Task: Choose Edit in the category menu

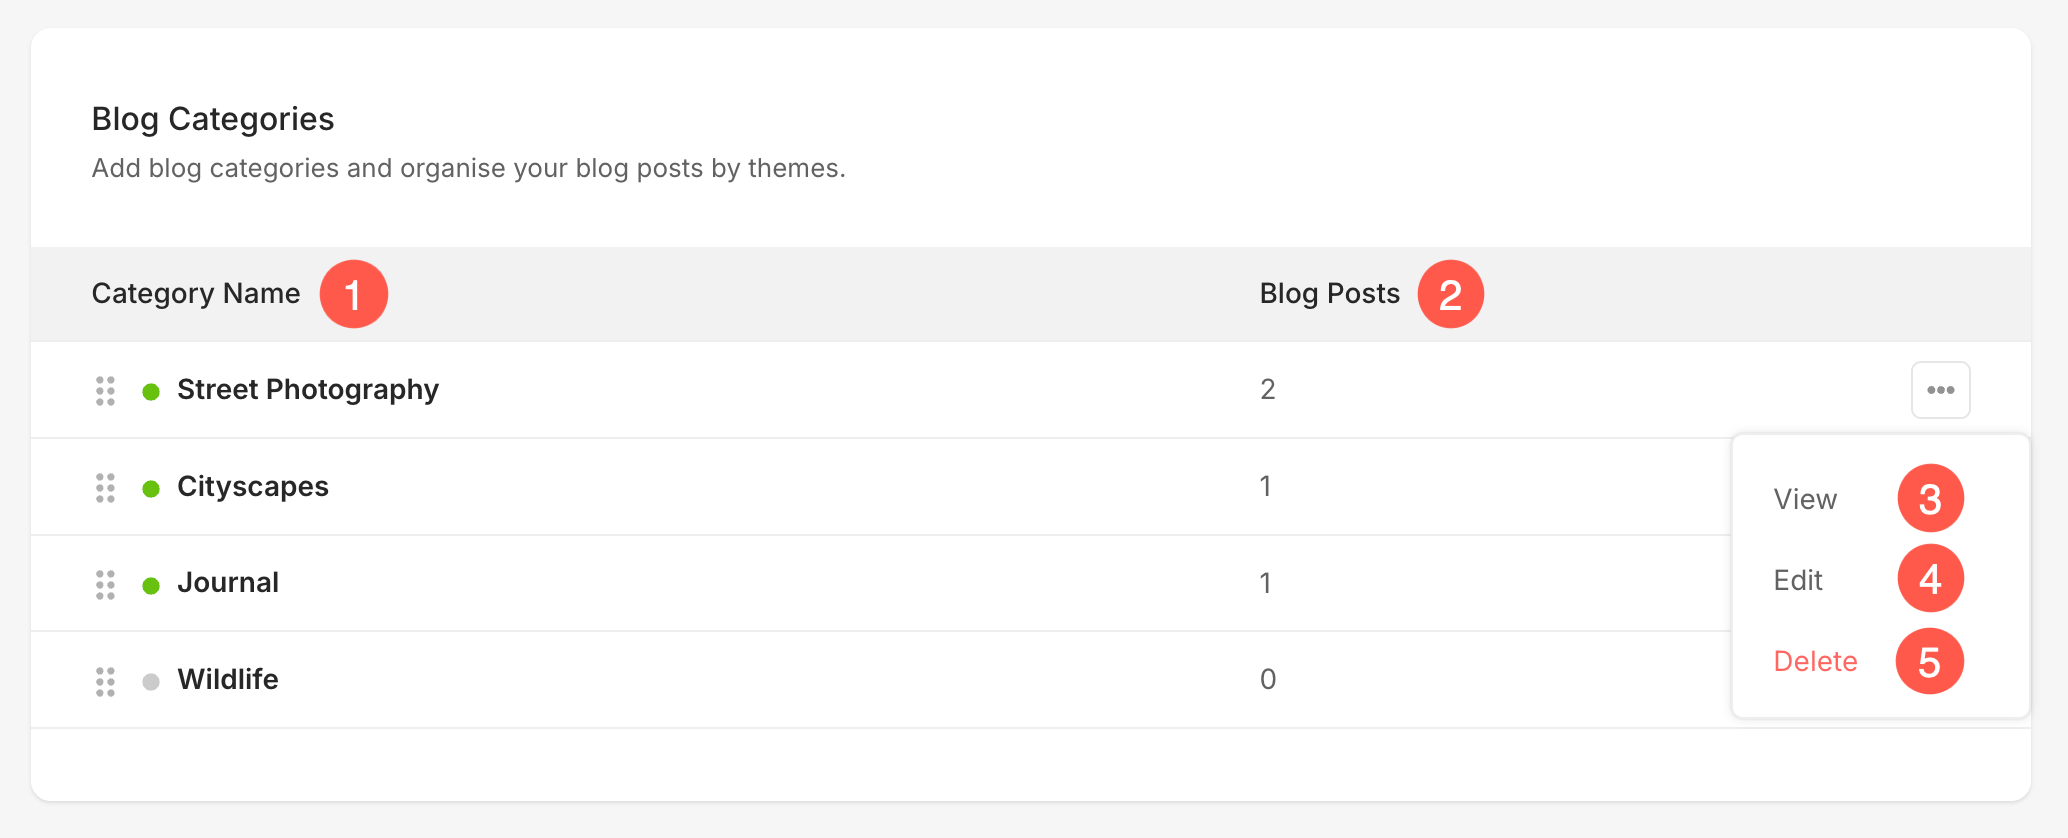Action: [1798, 580]
